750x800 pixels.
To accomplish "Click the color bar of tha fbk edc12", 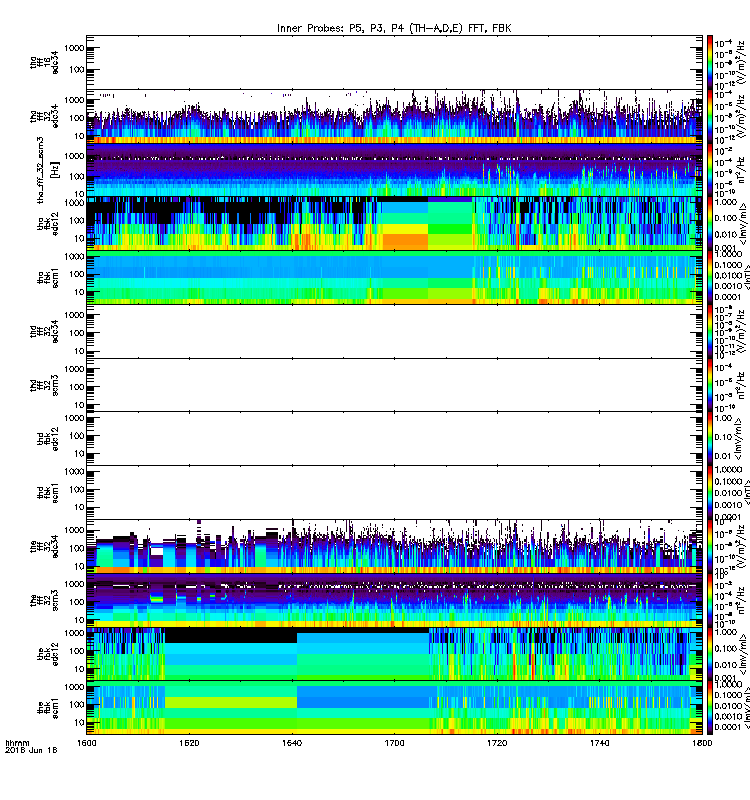I will click(x=710, y=224).
